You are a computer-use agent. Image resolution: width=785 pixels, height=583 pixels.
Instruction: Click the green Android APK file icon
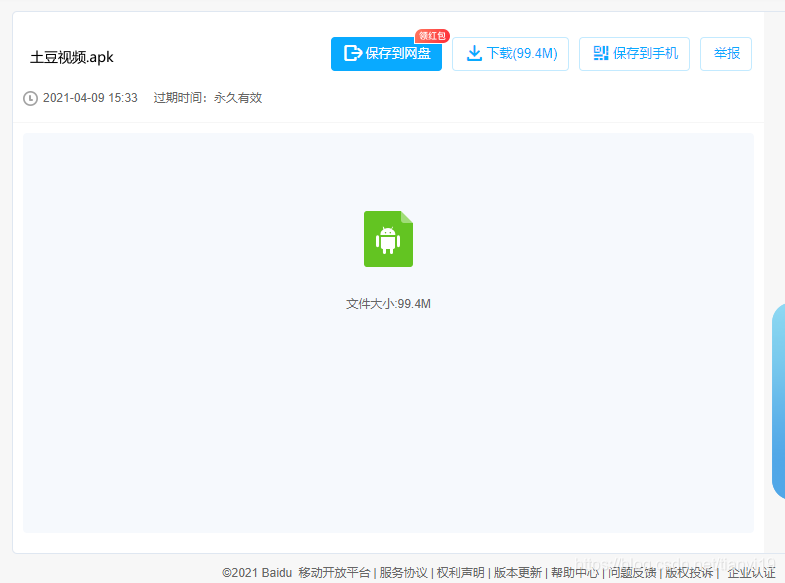(x=388, y=239)
